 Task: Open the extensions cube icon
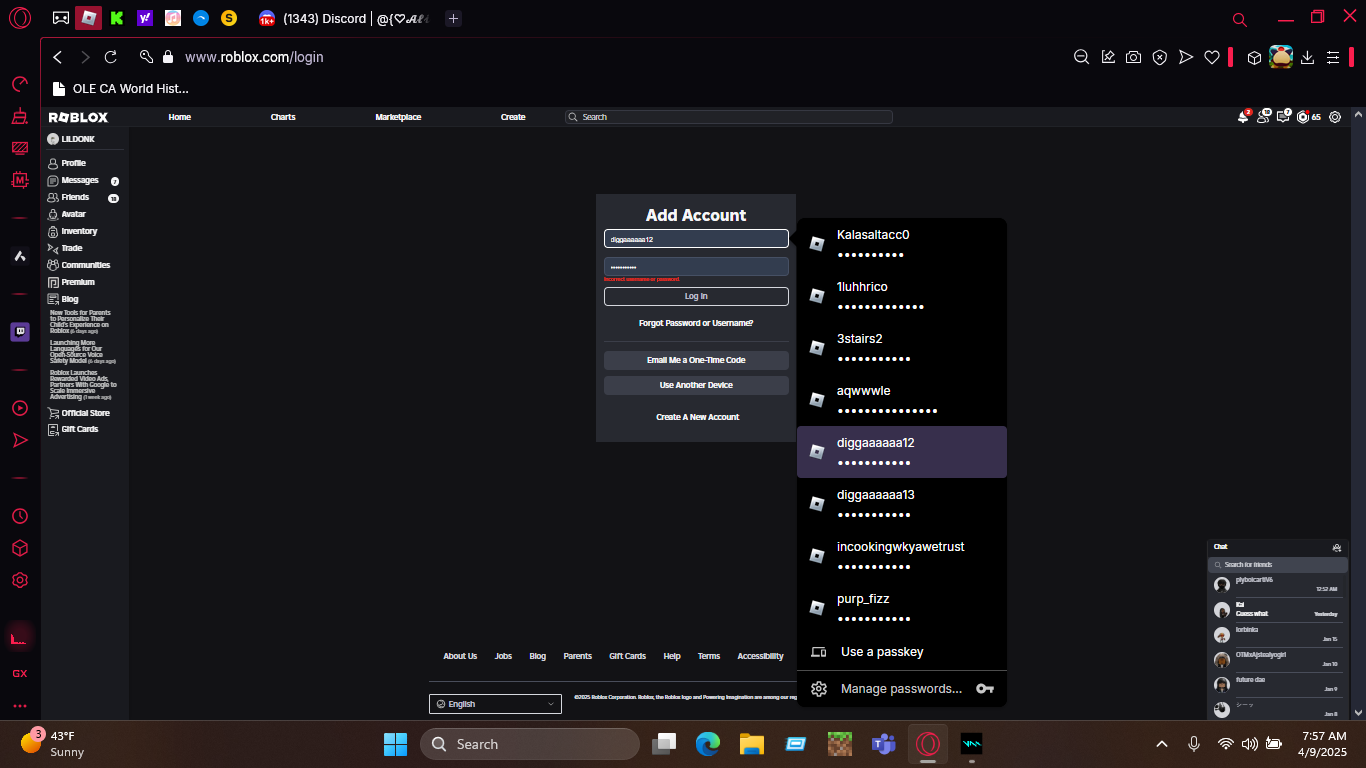tap(1254, 57)
